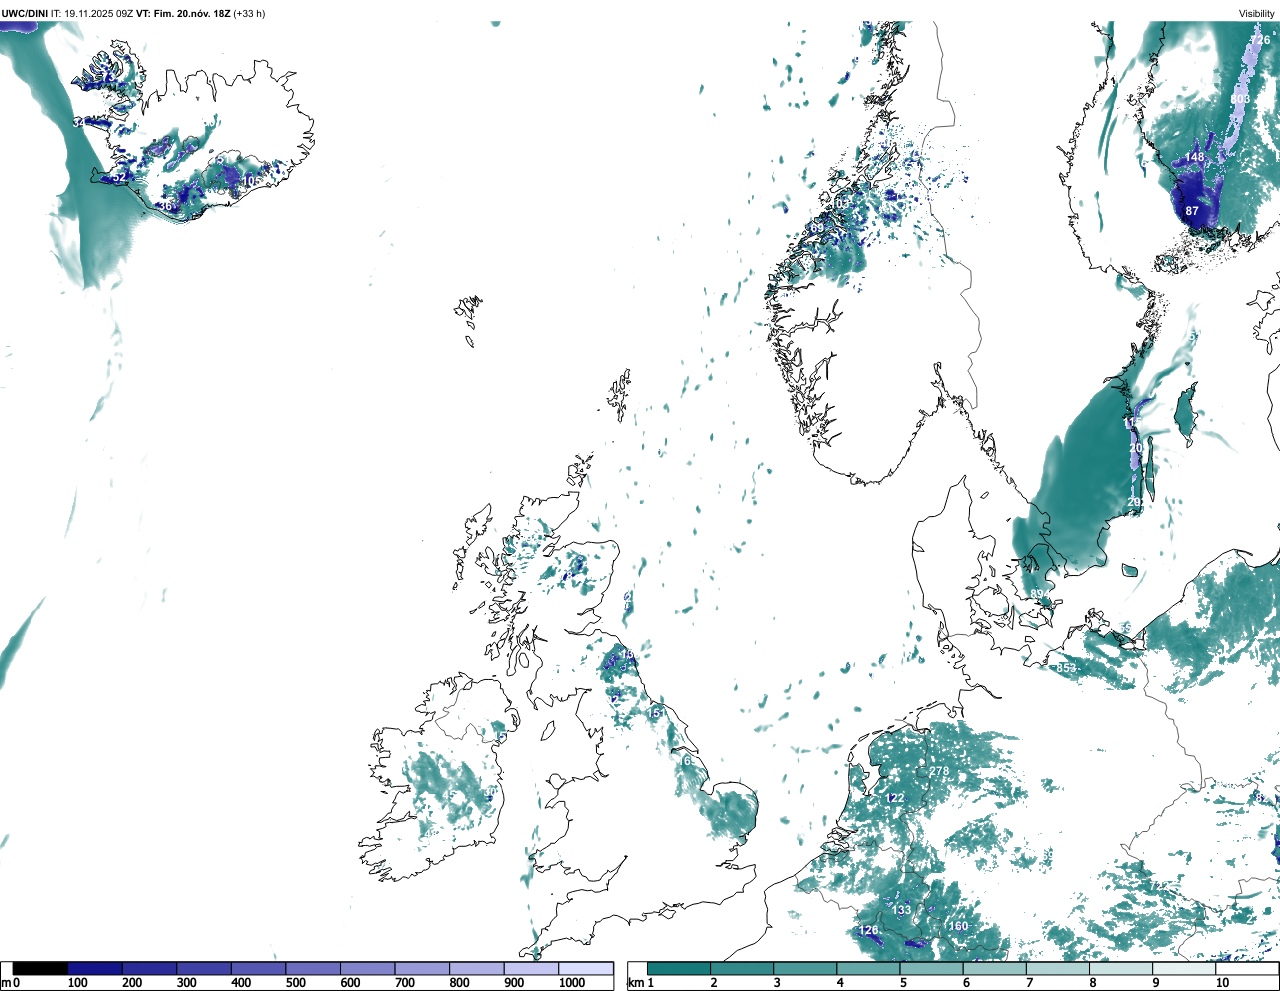Click the "36" value on Iceland's south coast
Image resolution: width=1280 pixels, height=991 pixels.
point(167,206)
